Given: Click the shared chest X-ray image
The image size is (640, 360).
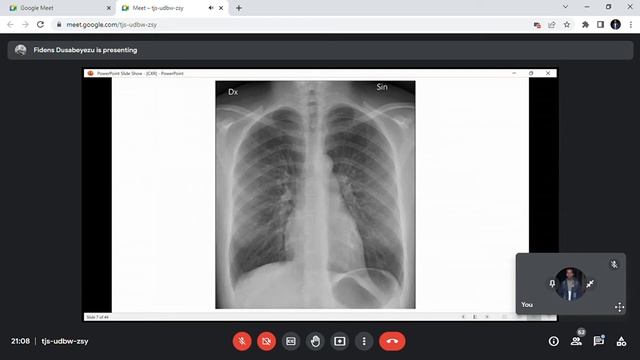Looking at the screenshot, I should click(315, 195).
